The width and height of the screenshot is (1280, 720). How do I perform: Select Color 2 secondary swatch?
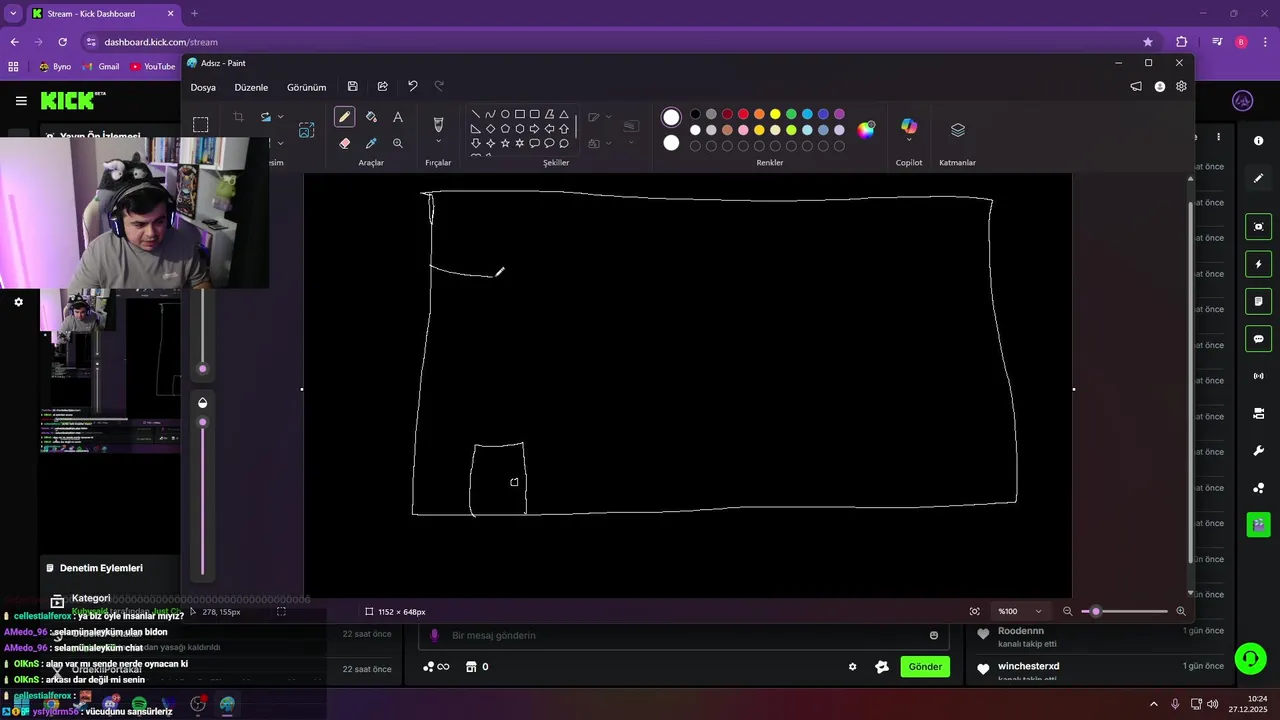click(671, 143)
